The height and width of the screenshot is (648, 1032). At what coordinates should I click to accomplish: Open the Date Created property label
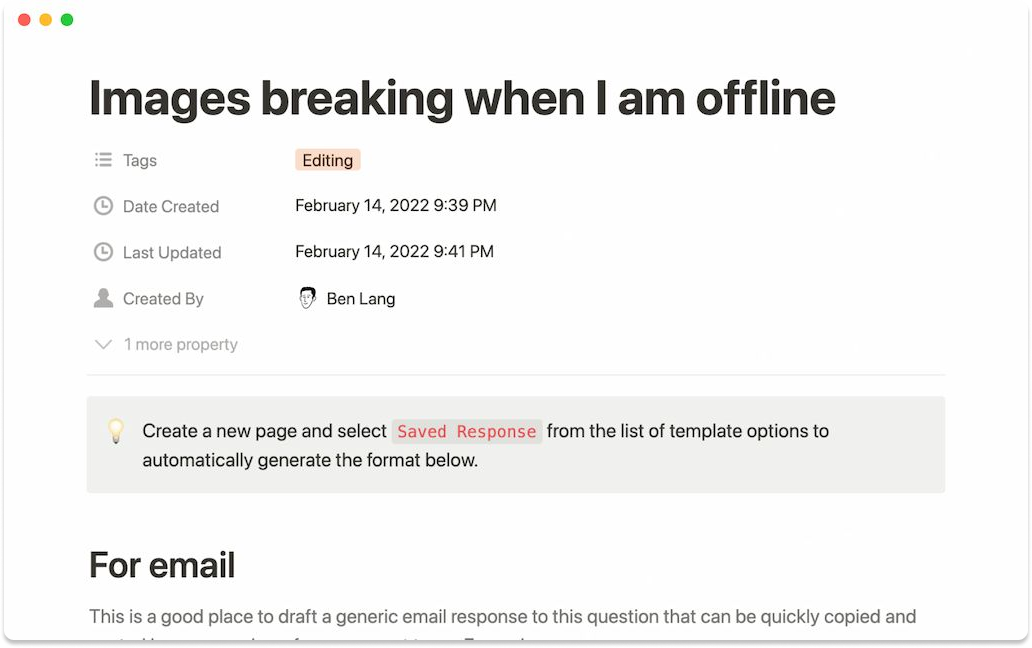tap(171, 206)
